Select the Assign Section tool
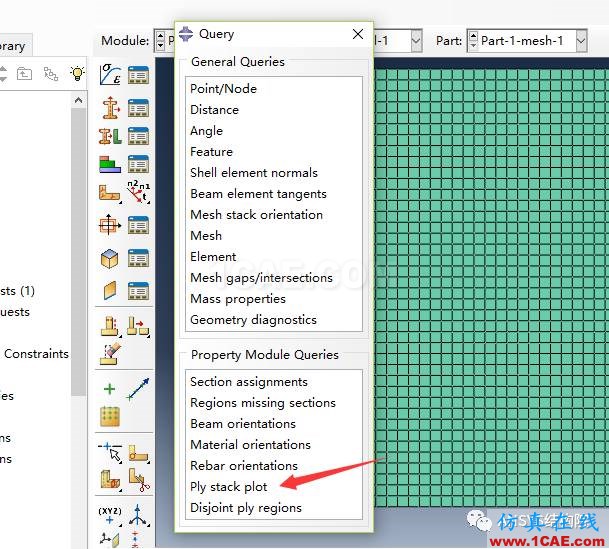 [x=110, y=136]
